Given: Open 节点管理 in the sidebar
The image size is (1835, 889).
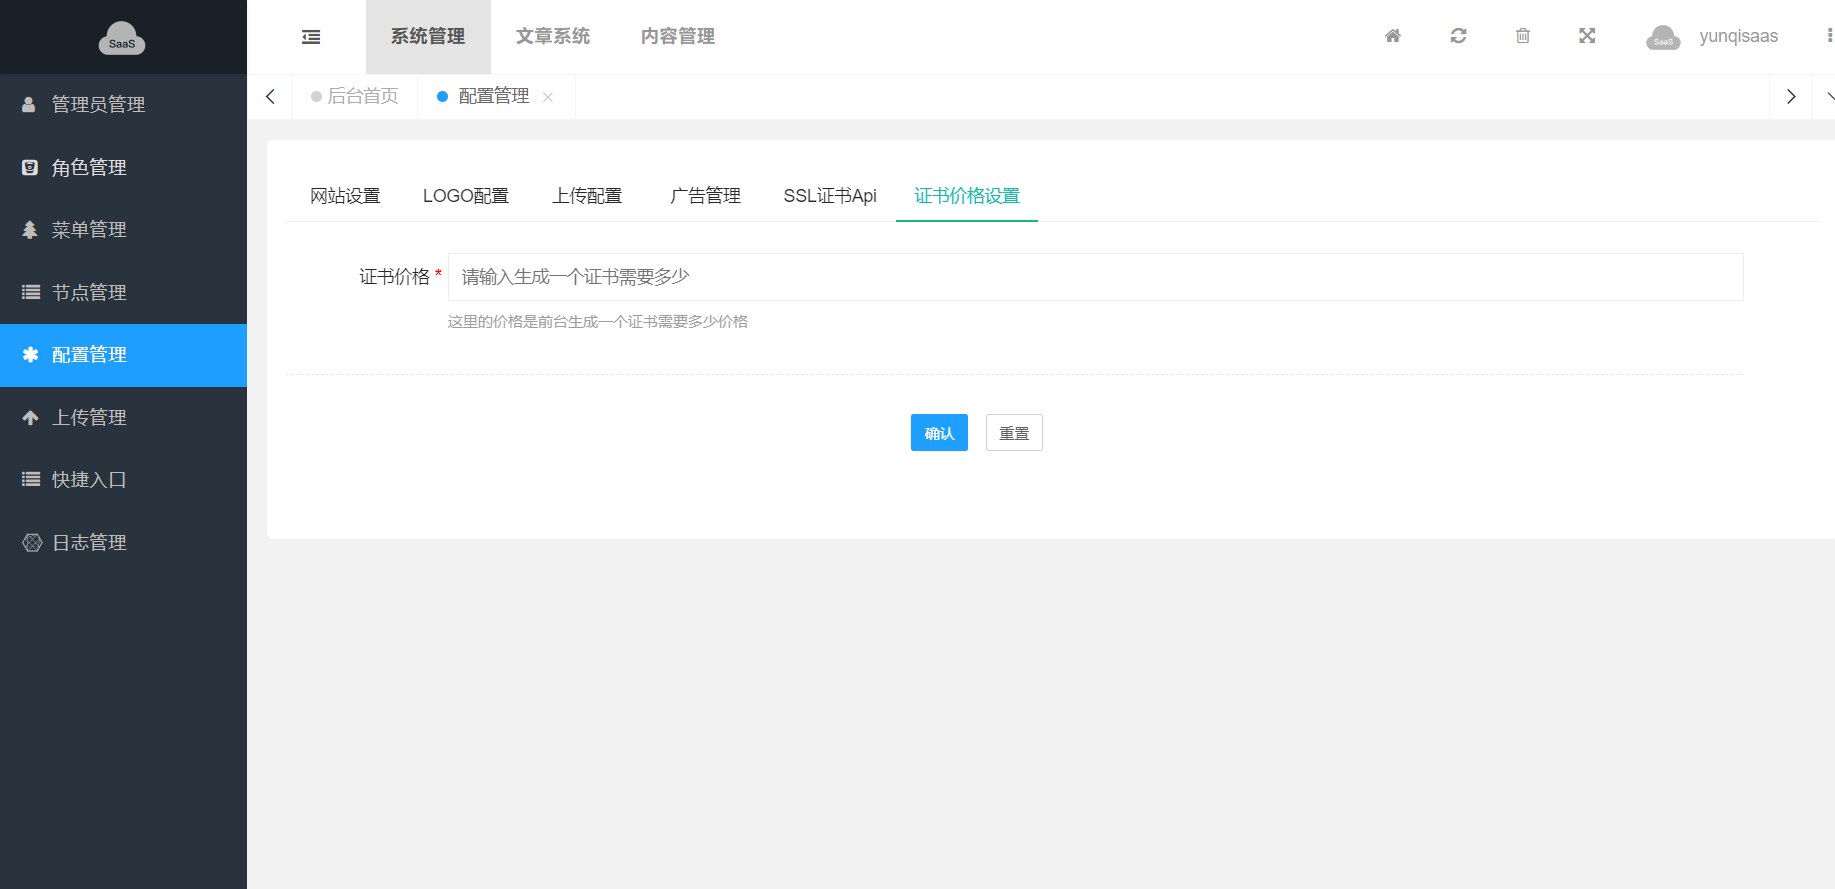Looking at the screenshot, I should 123,292.
